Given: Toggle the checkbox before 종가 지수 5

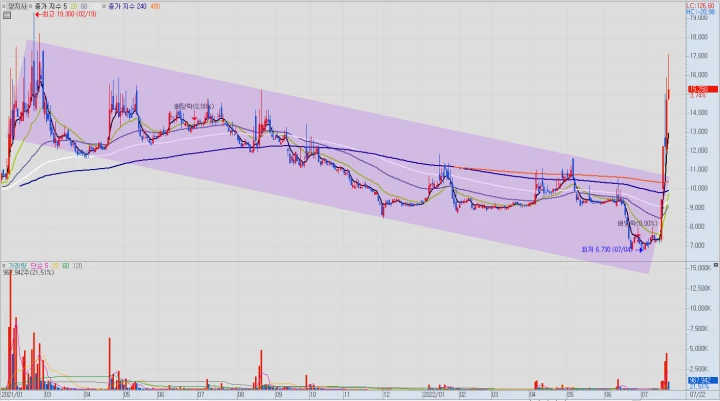Looking at the screenshot, I should pos(31,6).
